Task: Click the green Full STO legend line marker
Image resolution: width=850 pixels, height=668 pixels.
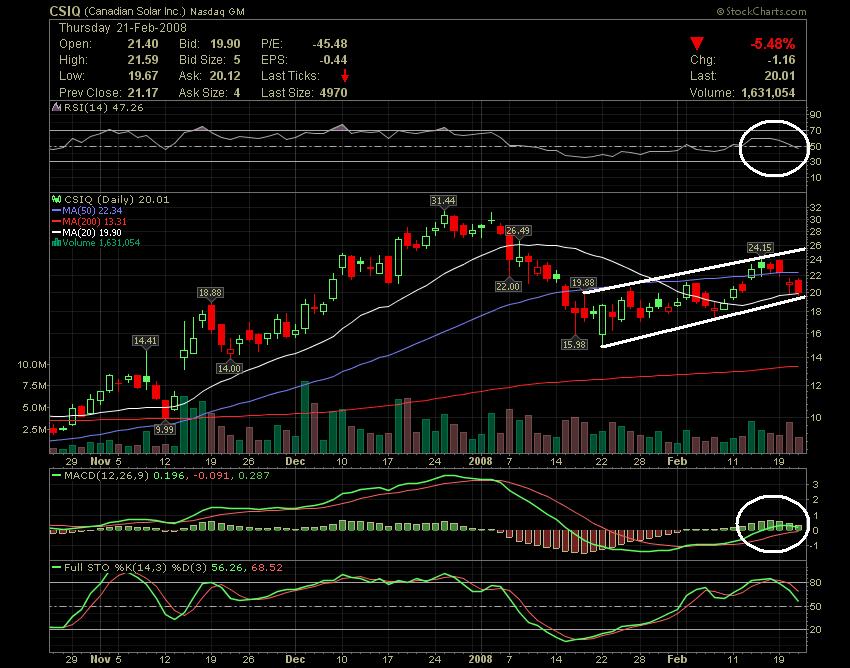Action: point(56,568)
